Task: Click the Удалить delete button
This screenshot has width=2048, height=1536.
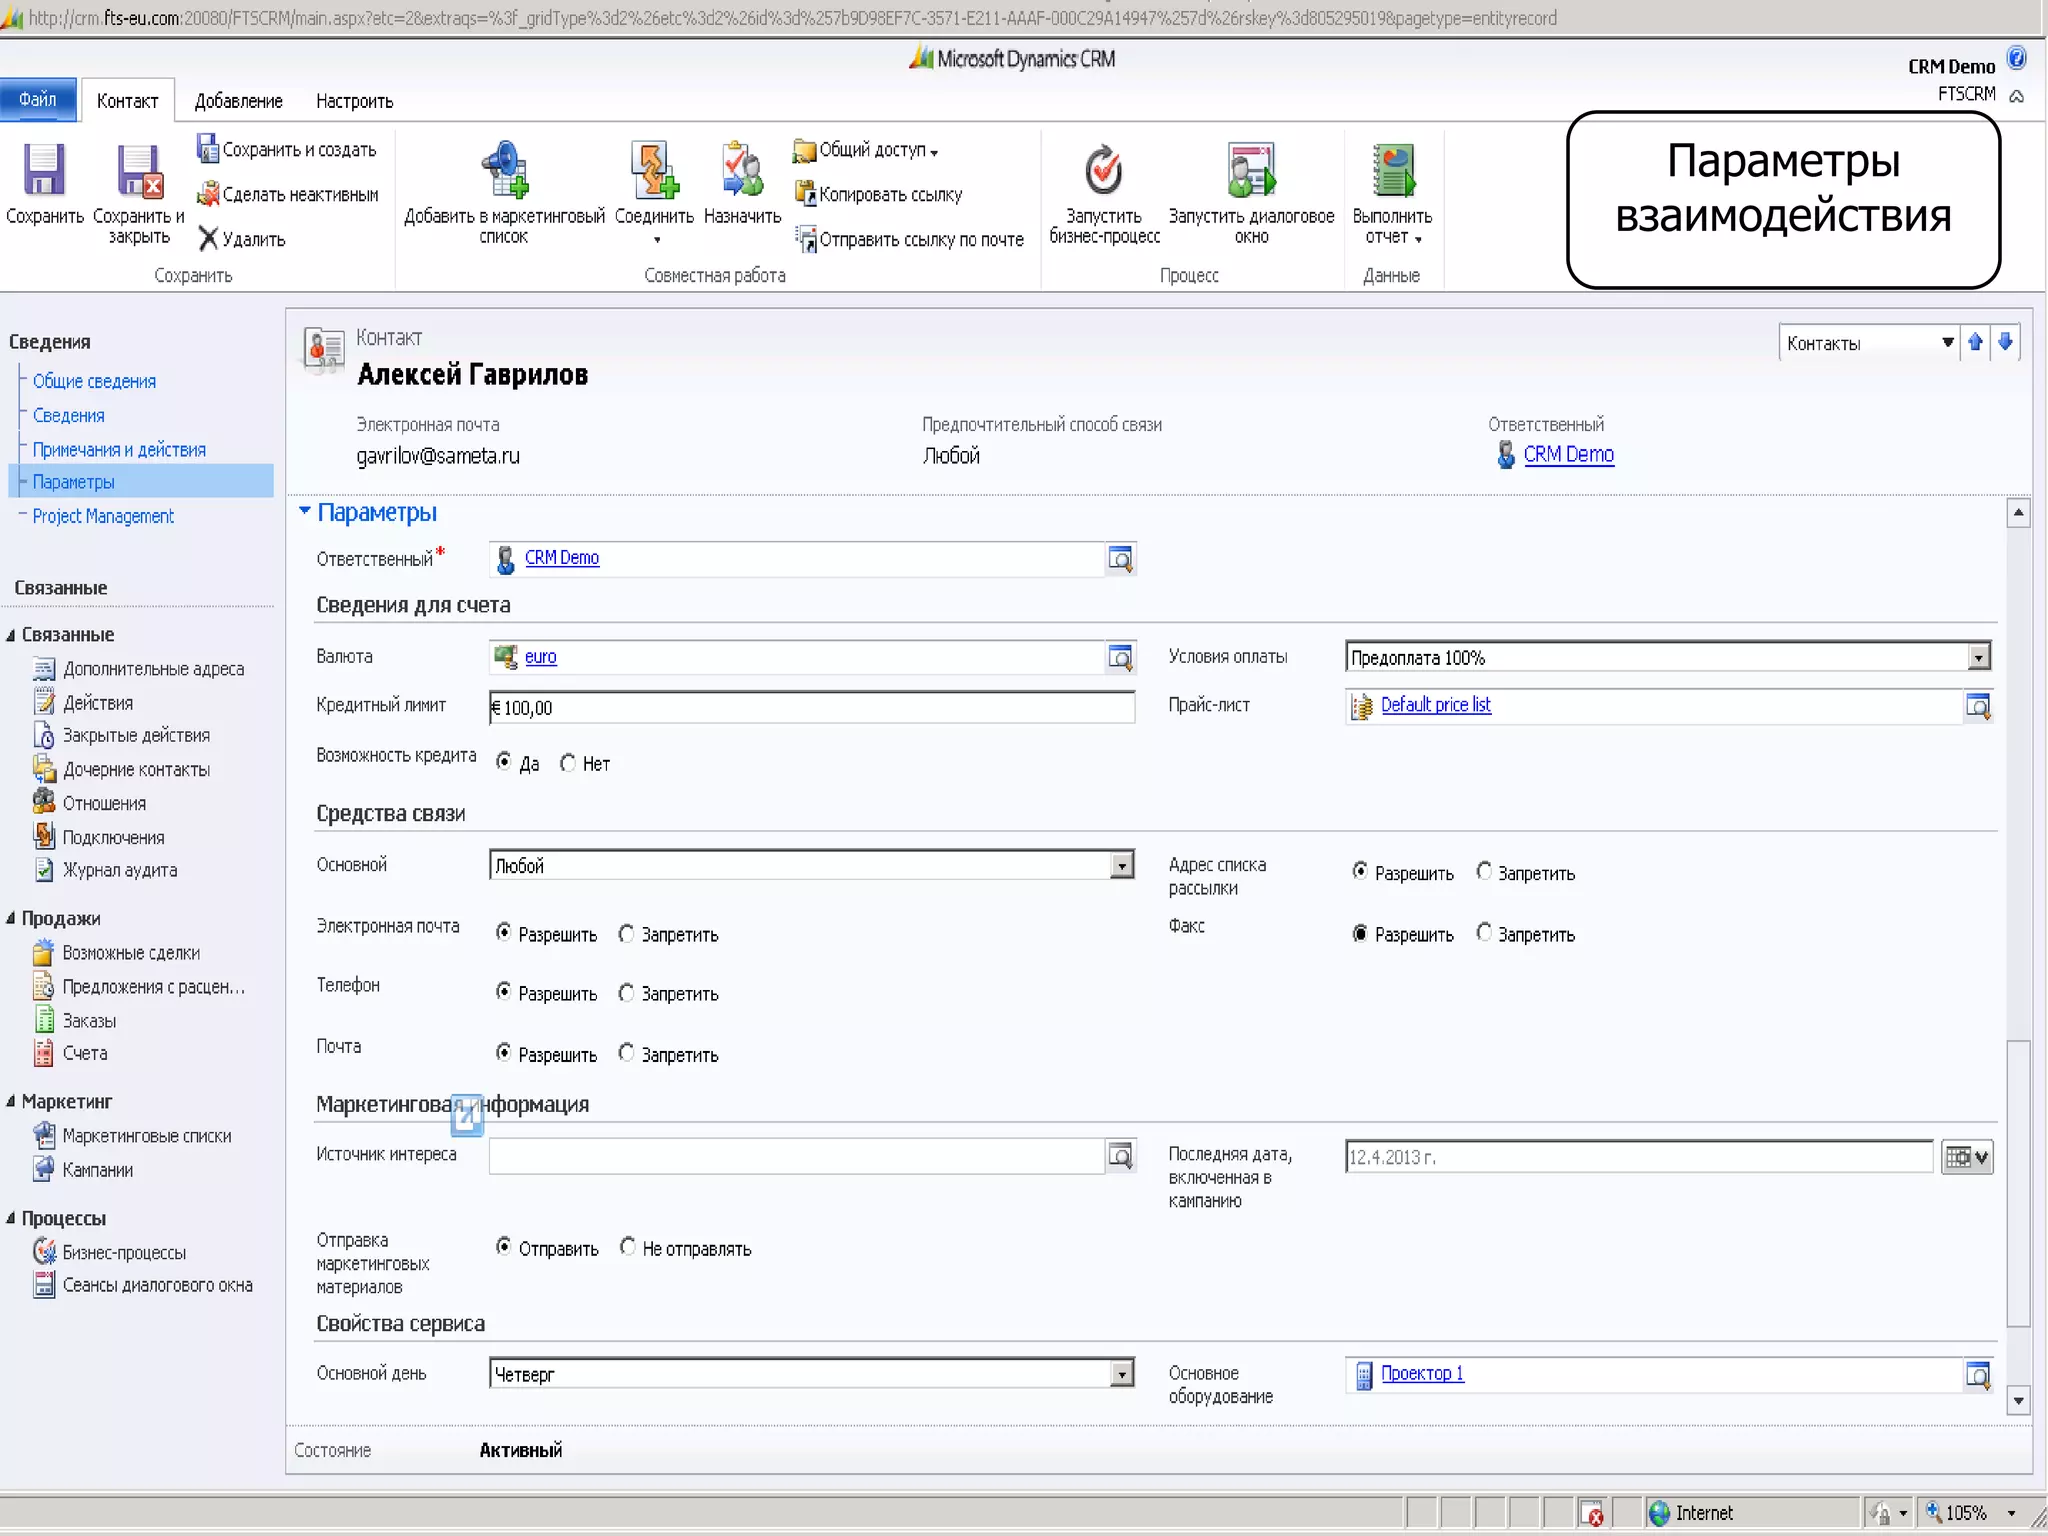Action: coord(241,239)
